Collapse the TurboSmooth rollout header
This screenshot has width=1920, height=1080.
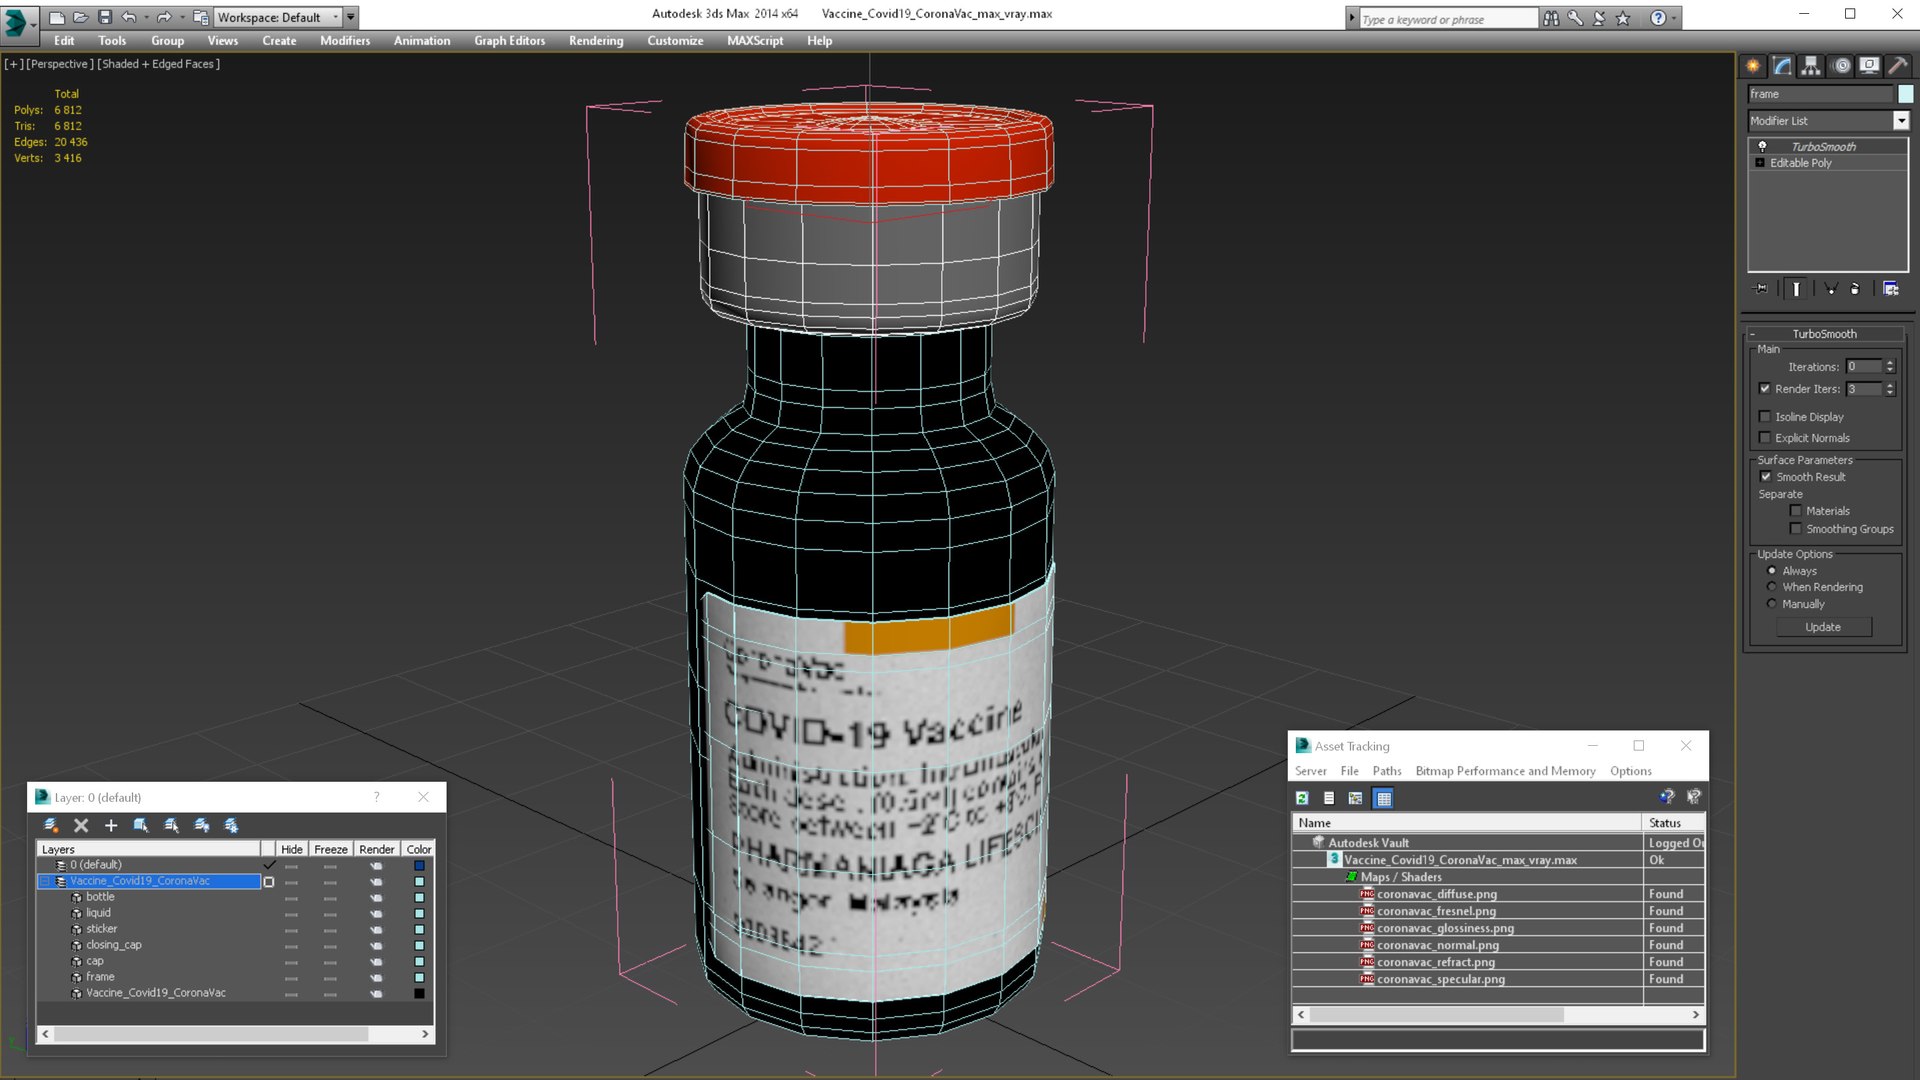click(x=1824, y=334)
